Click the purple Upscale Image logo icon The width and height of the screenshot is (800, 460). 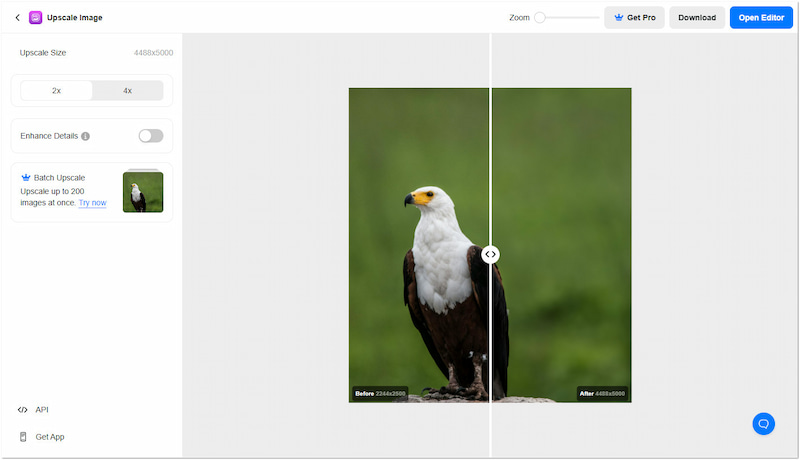pos(36,18)
